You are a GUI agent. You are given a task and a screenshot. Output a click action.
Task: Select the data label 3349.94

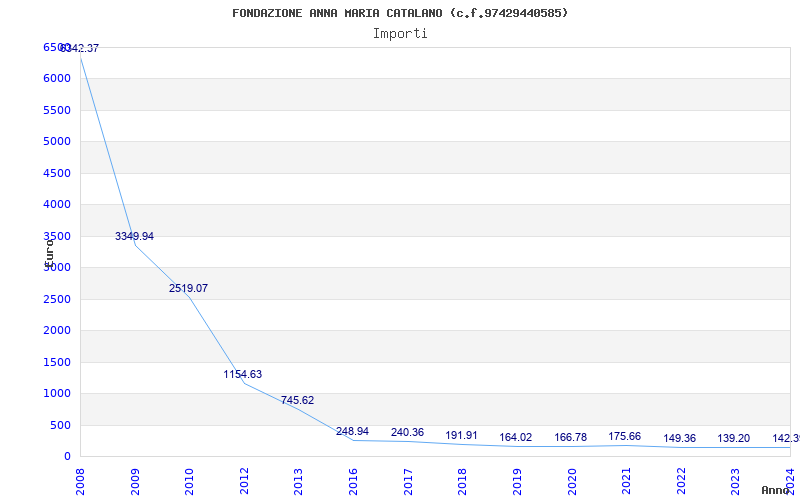134,236
